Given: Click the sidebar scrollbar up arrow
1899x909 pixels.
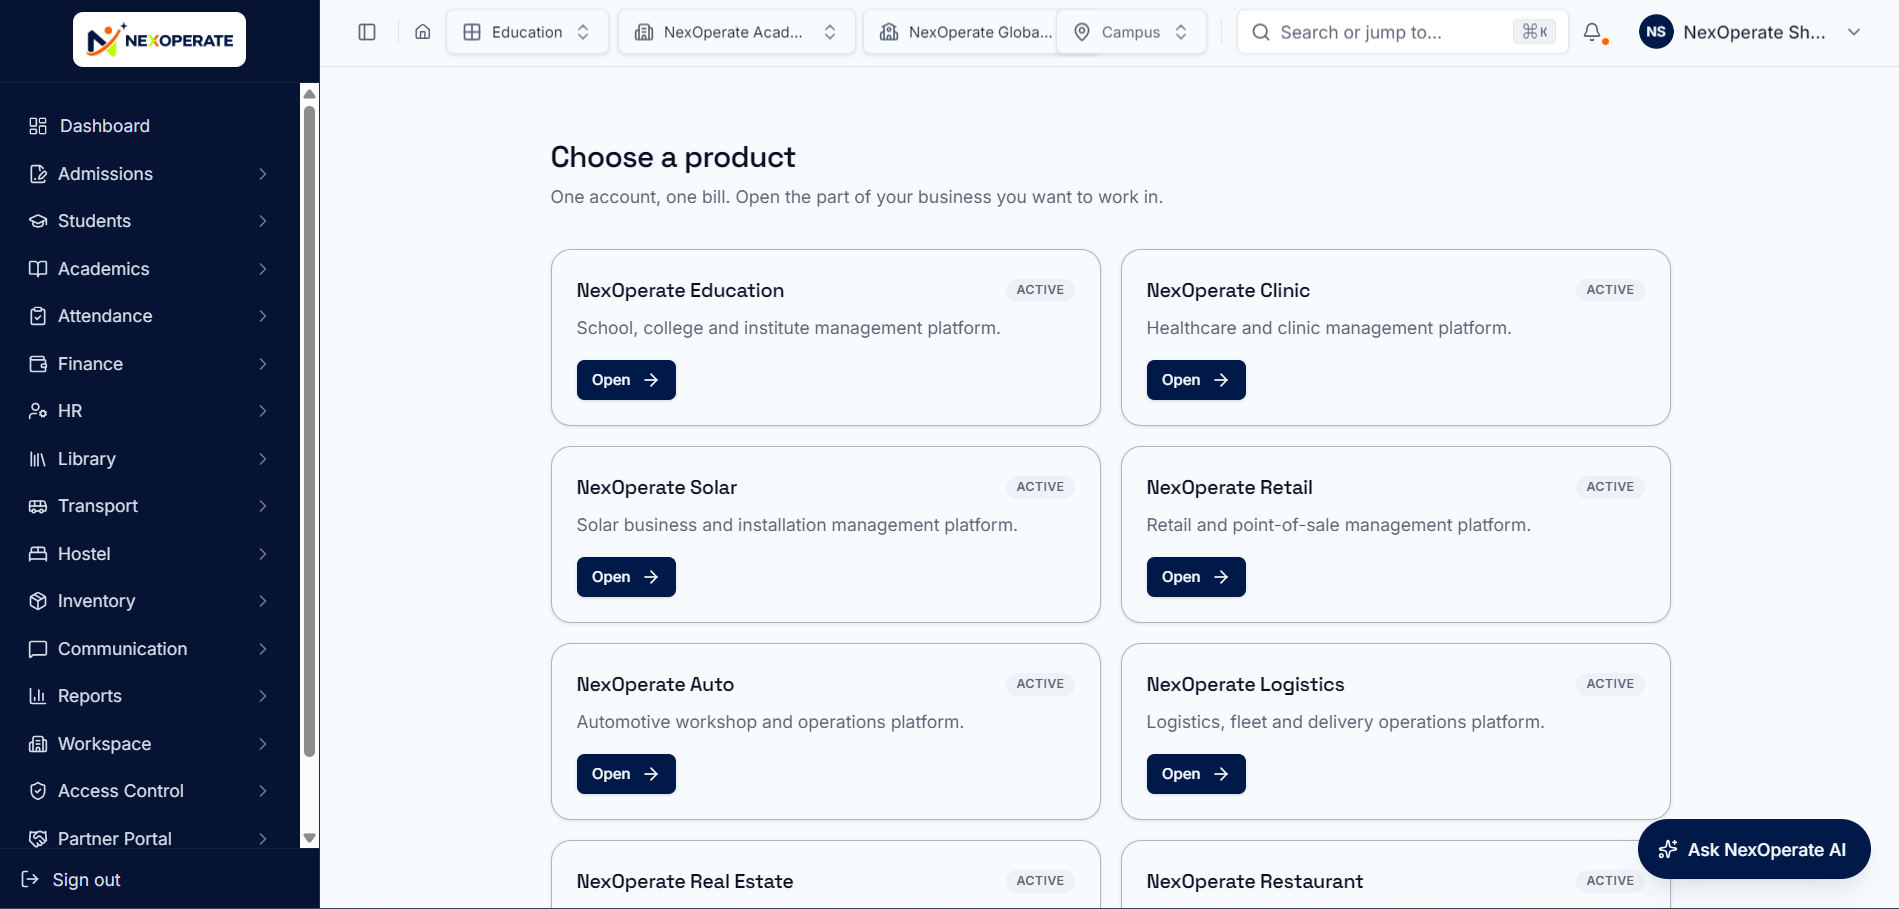Looking at the screenshot, I should 310,94.
